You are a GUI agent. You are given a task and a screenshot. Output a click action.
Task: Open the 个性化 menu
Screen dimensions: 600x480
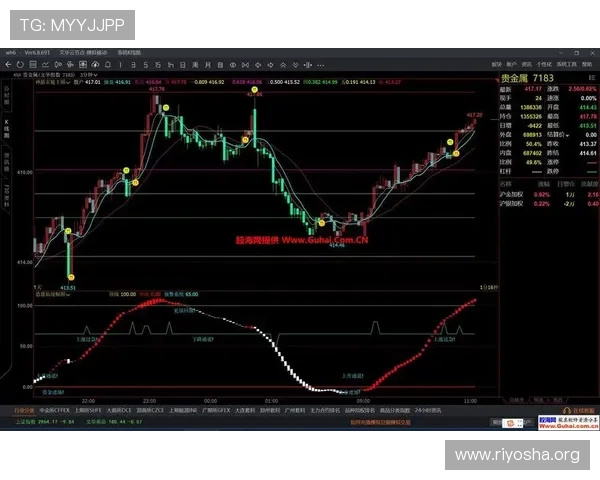[546, 63]
